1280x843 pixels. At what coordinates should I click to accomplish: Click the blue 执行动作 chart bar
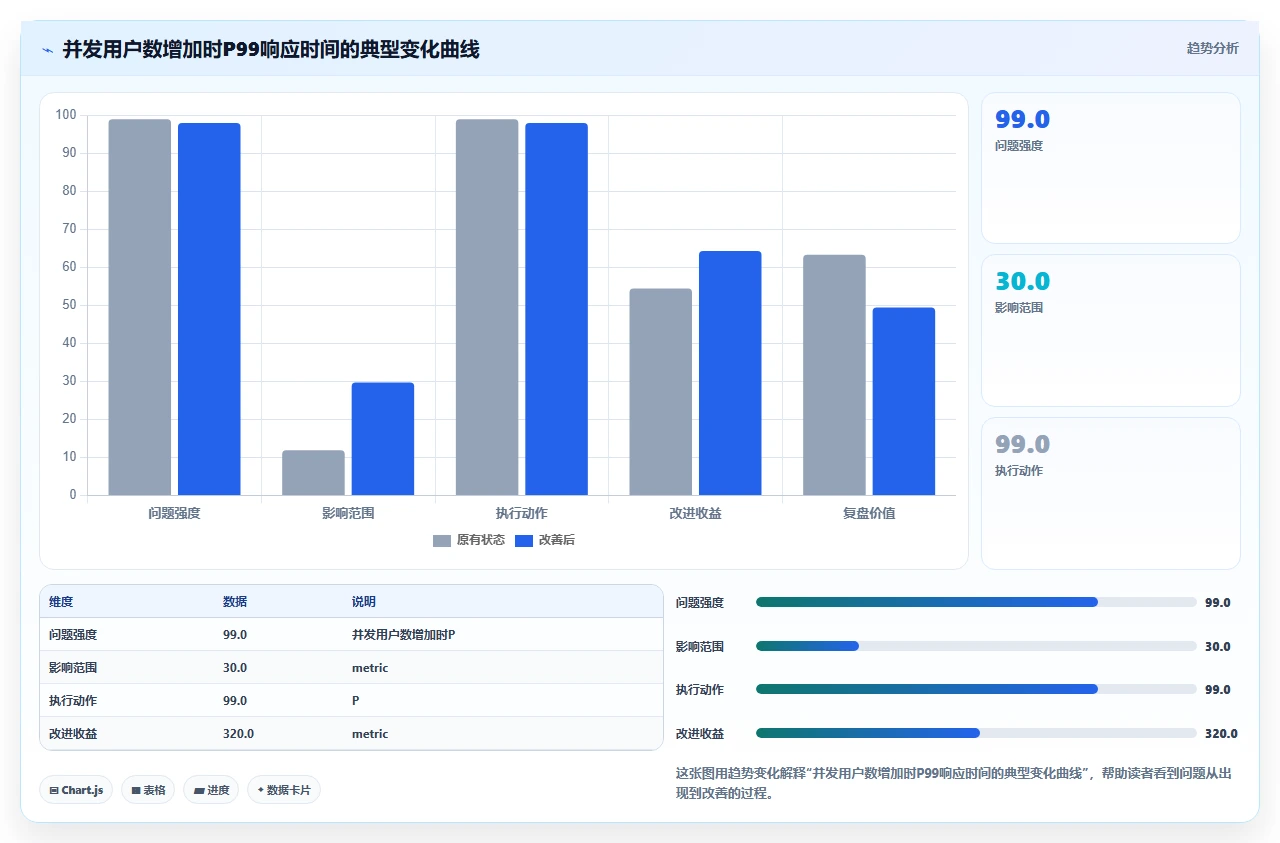coord(556,309)
